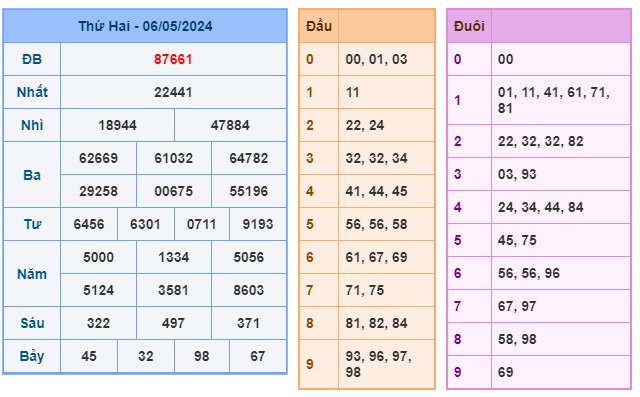Click second prize number 18944
The height and width of the screenshot is (397, 640).
tap(118, 125)
